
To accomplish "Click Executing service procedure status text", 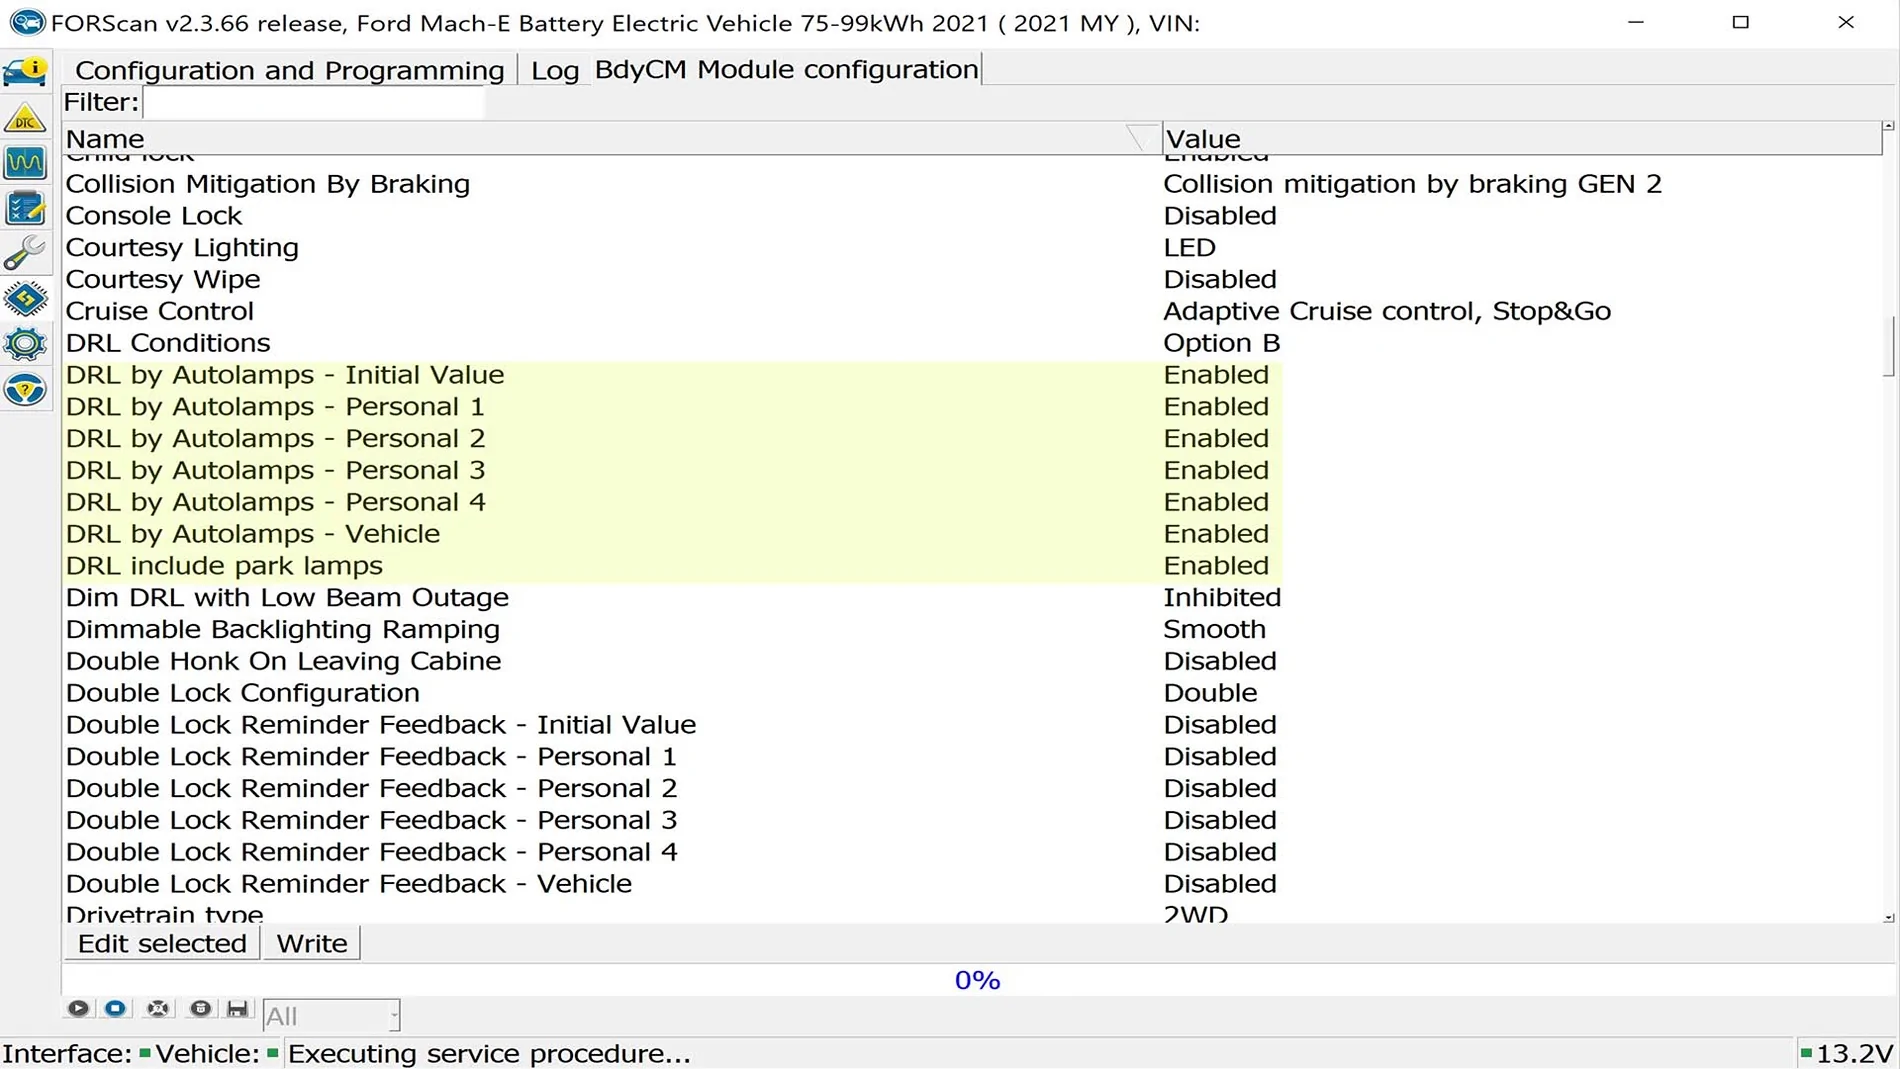I will 489,1054.
